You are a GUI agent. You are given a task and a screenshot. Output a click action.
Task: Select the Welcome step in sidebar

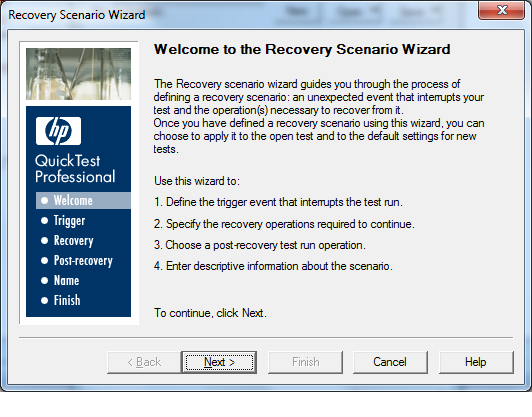tap(83, 201)
